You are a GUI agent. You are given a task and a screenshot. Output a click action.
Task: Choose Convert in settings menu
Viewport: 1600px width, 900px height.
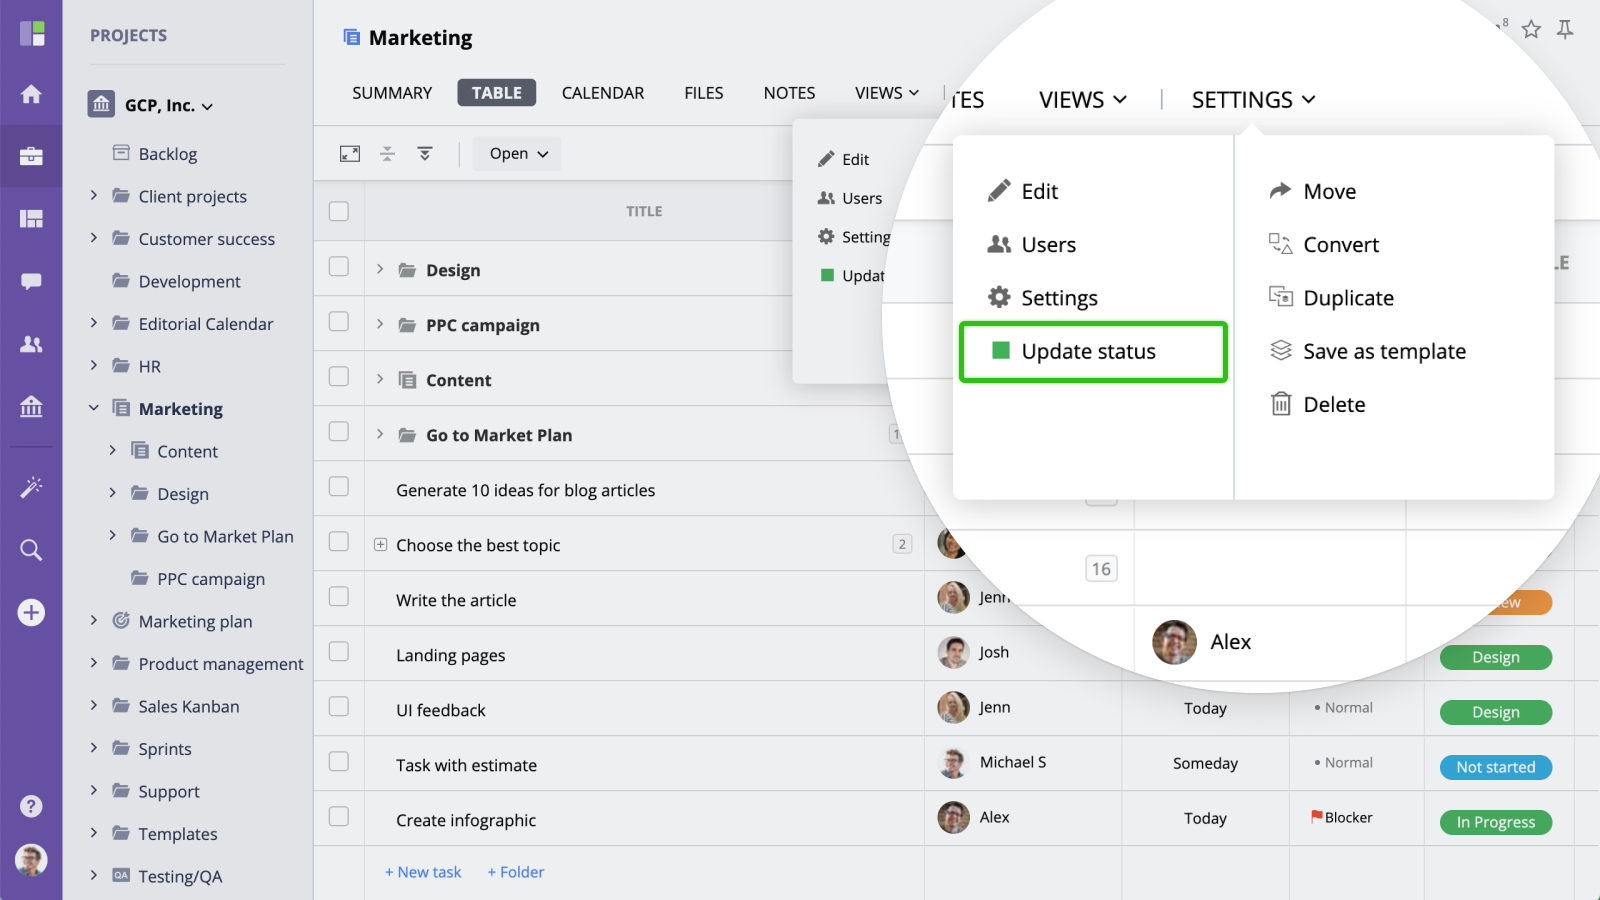pyautogui.click(x=1324, y=245)
